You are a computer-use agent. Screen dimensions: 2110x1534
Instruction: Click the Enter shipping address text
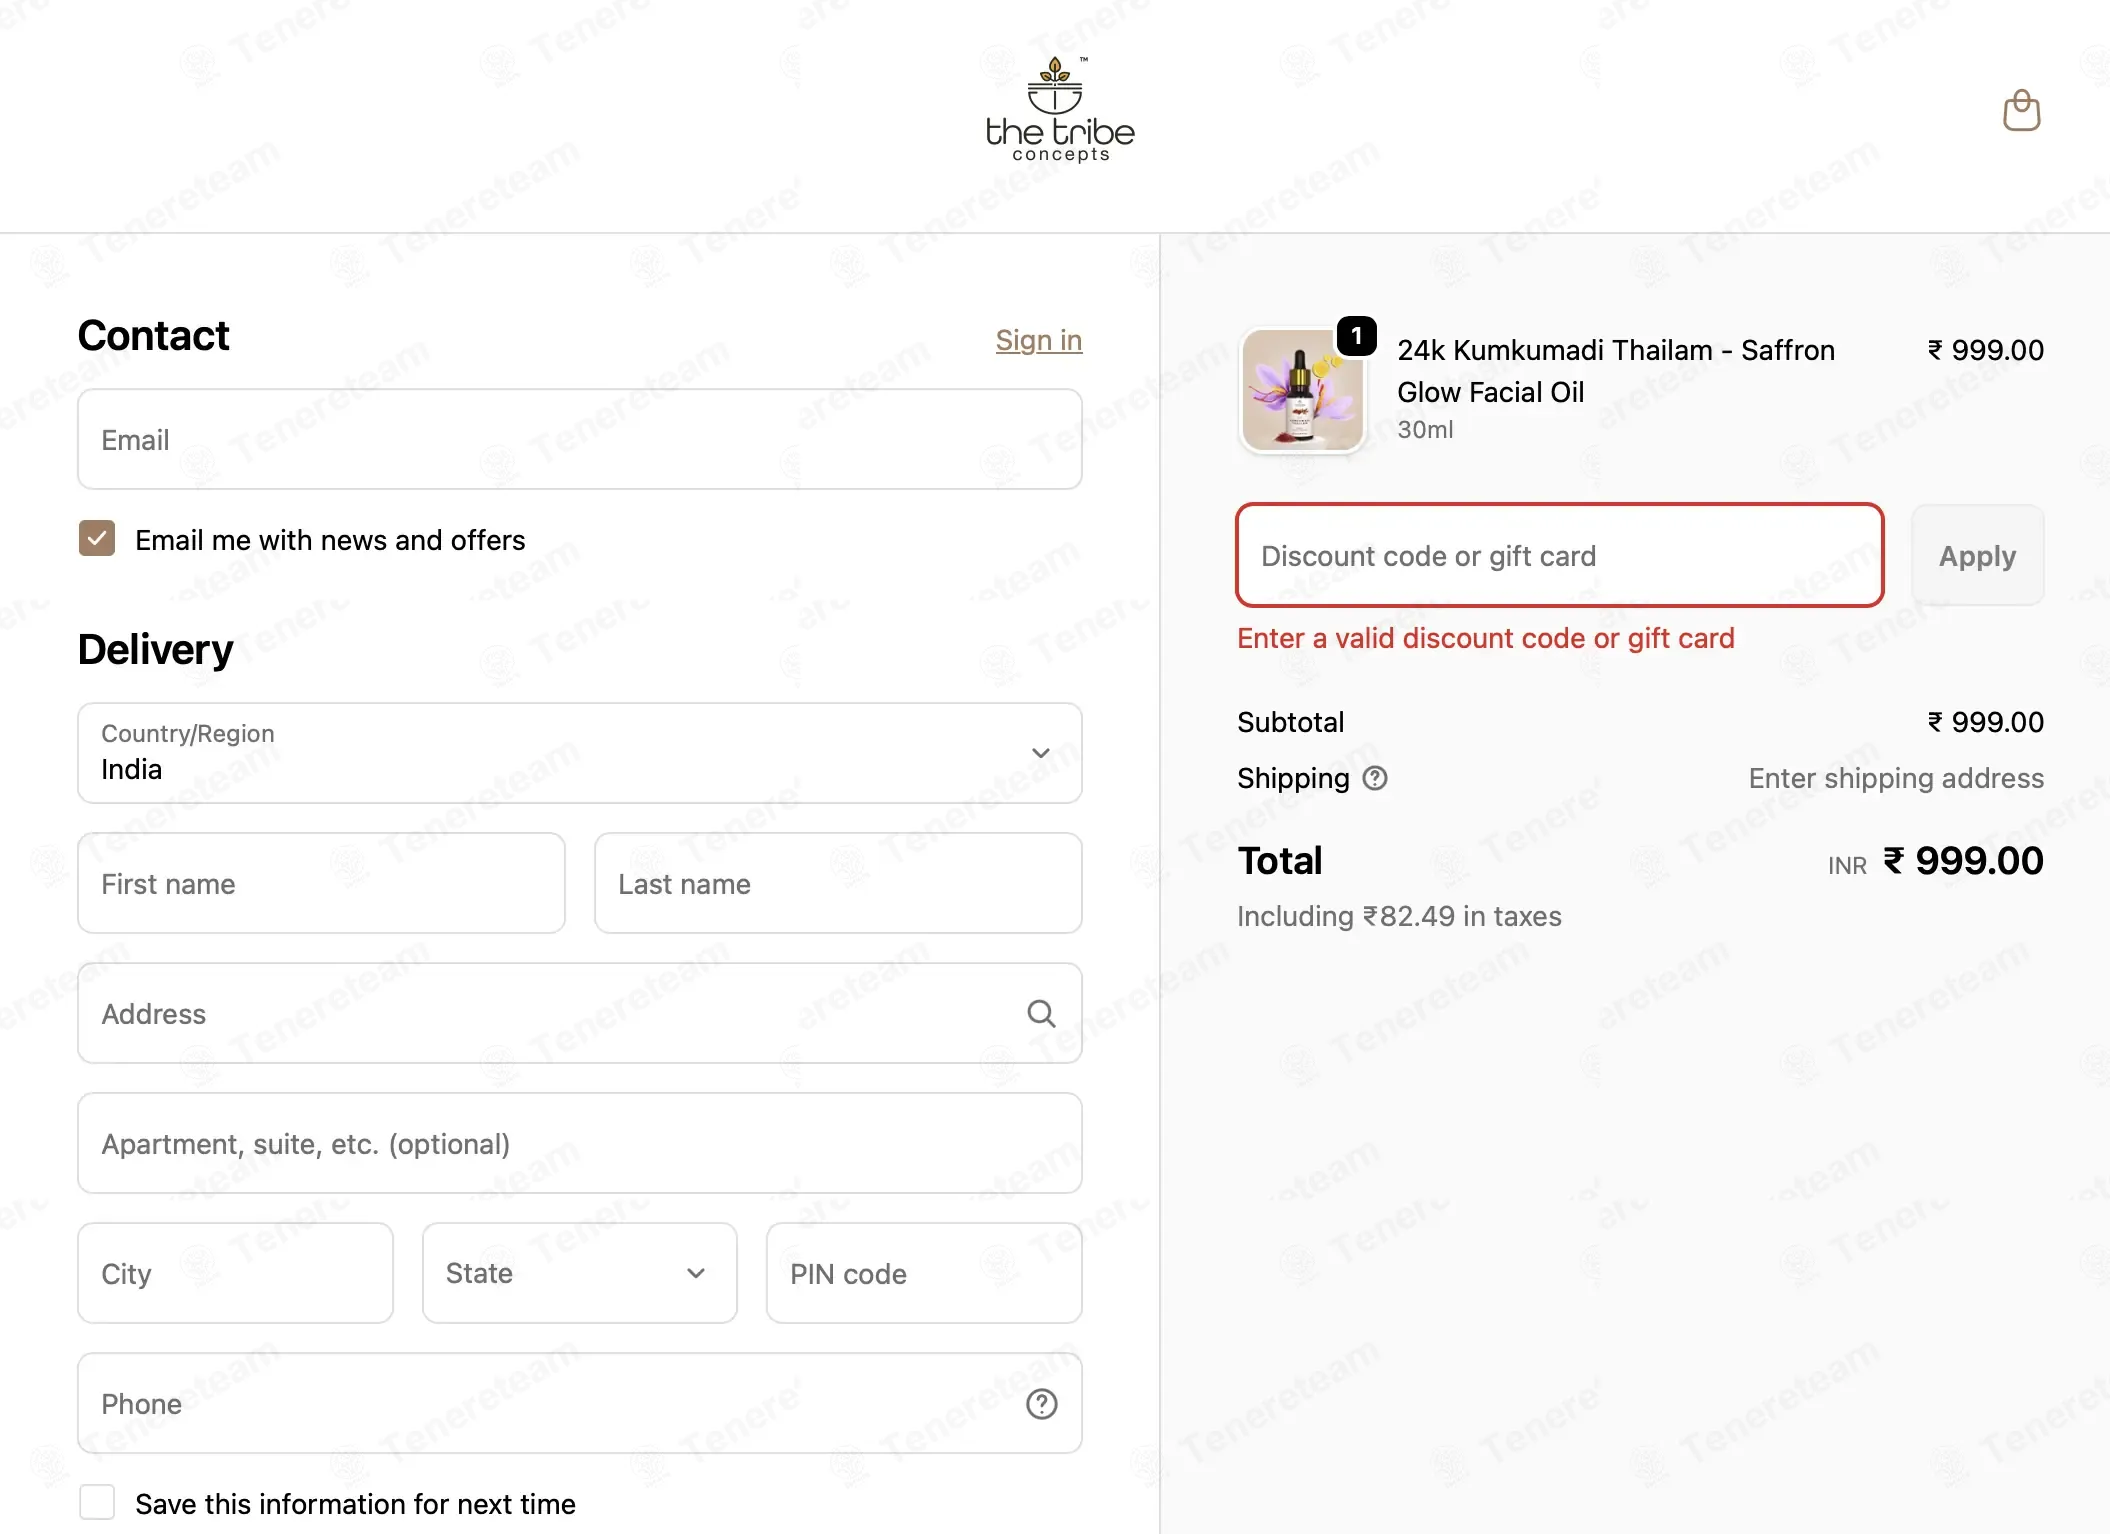1896,778
